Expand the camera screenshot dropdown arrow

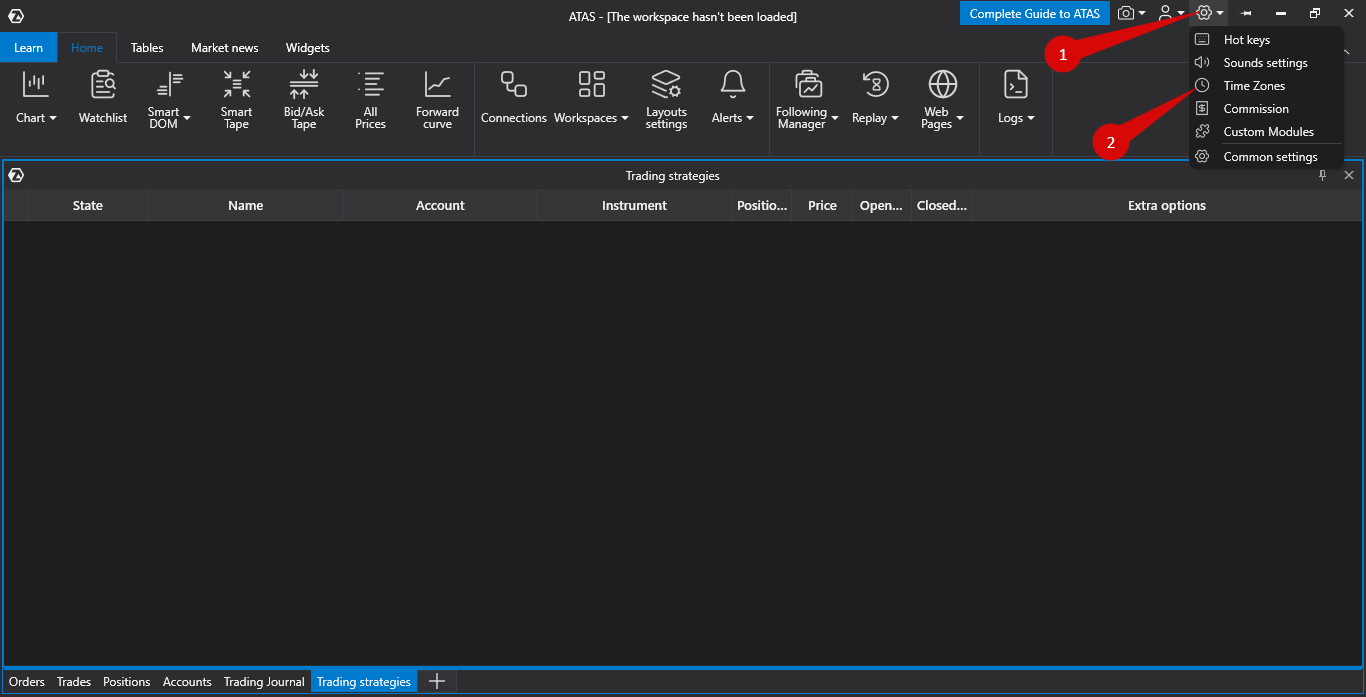1142,14
